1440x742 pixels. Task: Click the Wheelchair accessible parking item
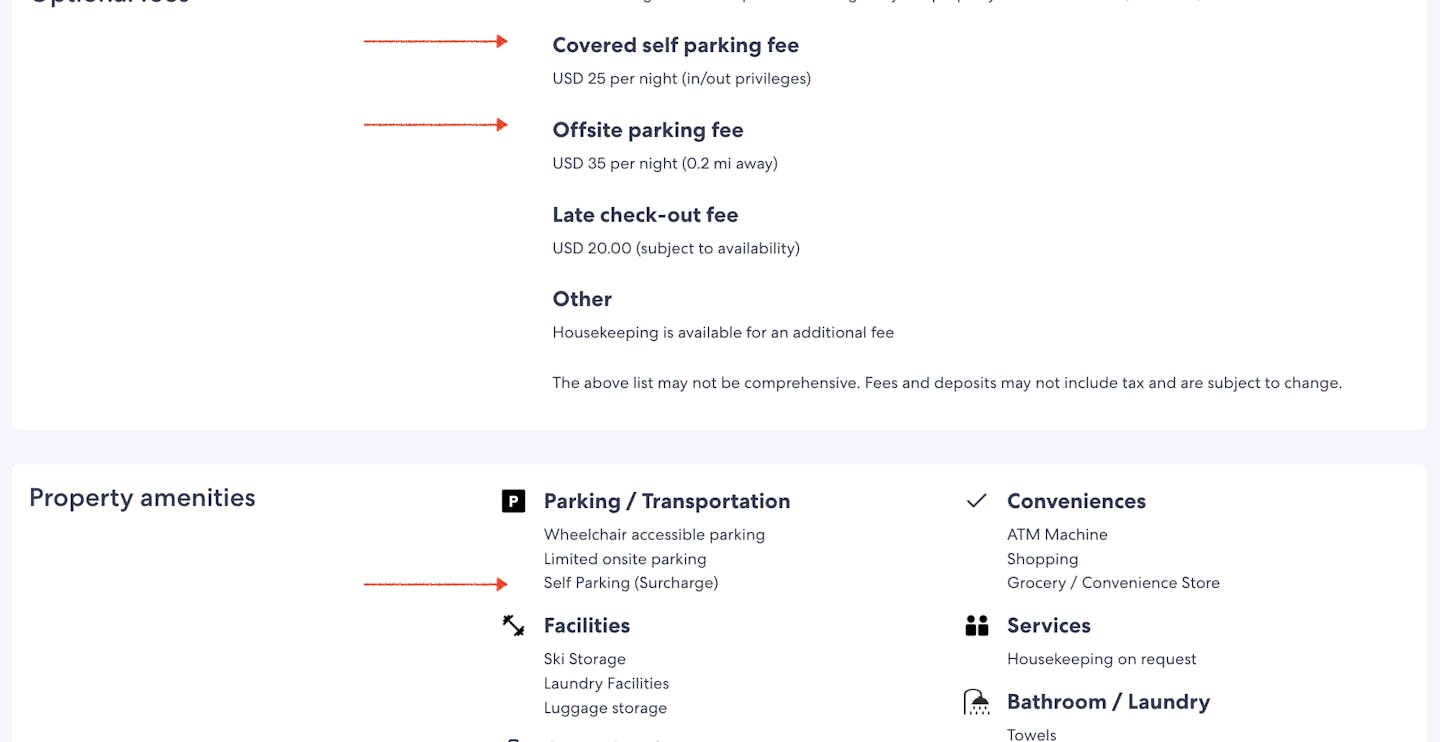pyautogui.click(x=654, y=535)
